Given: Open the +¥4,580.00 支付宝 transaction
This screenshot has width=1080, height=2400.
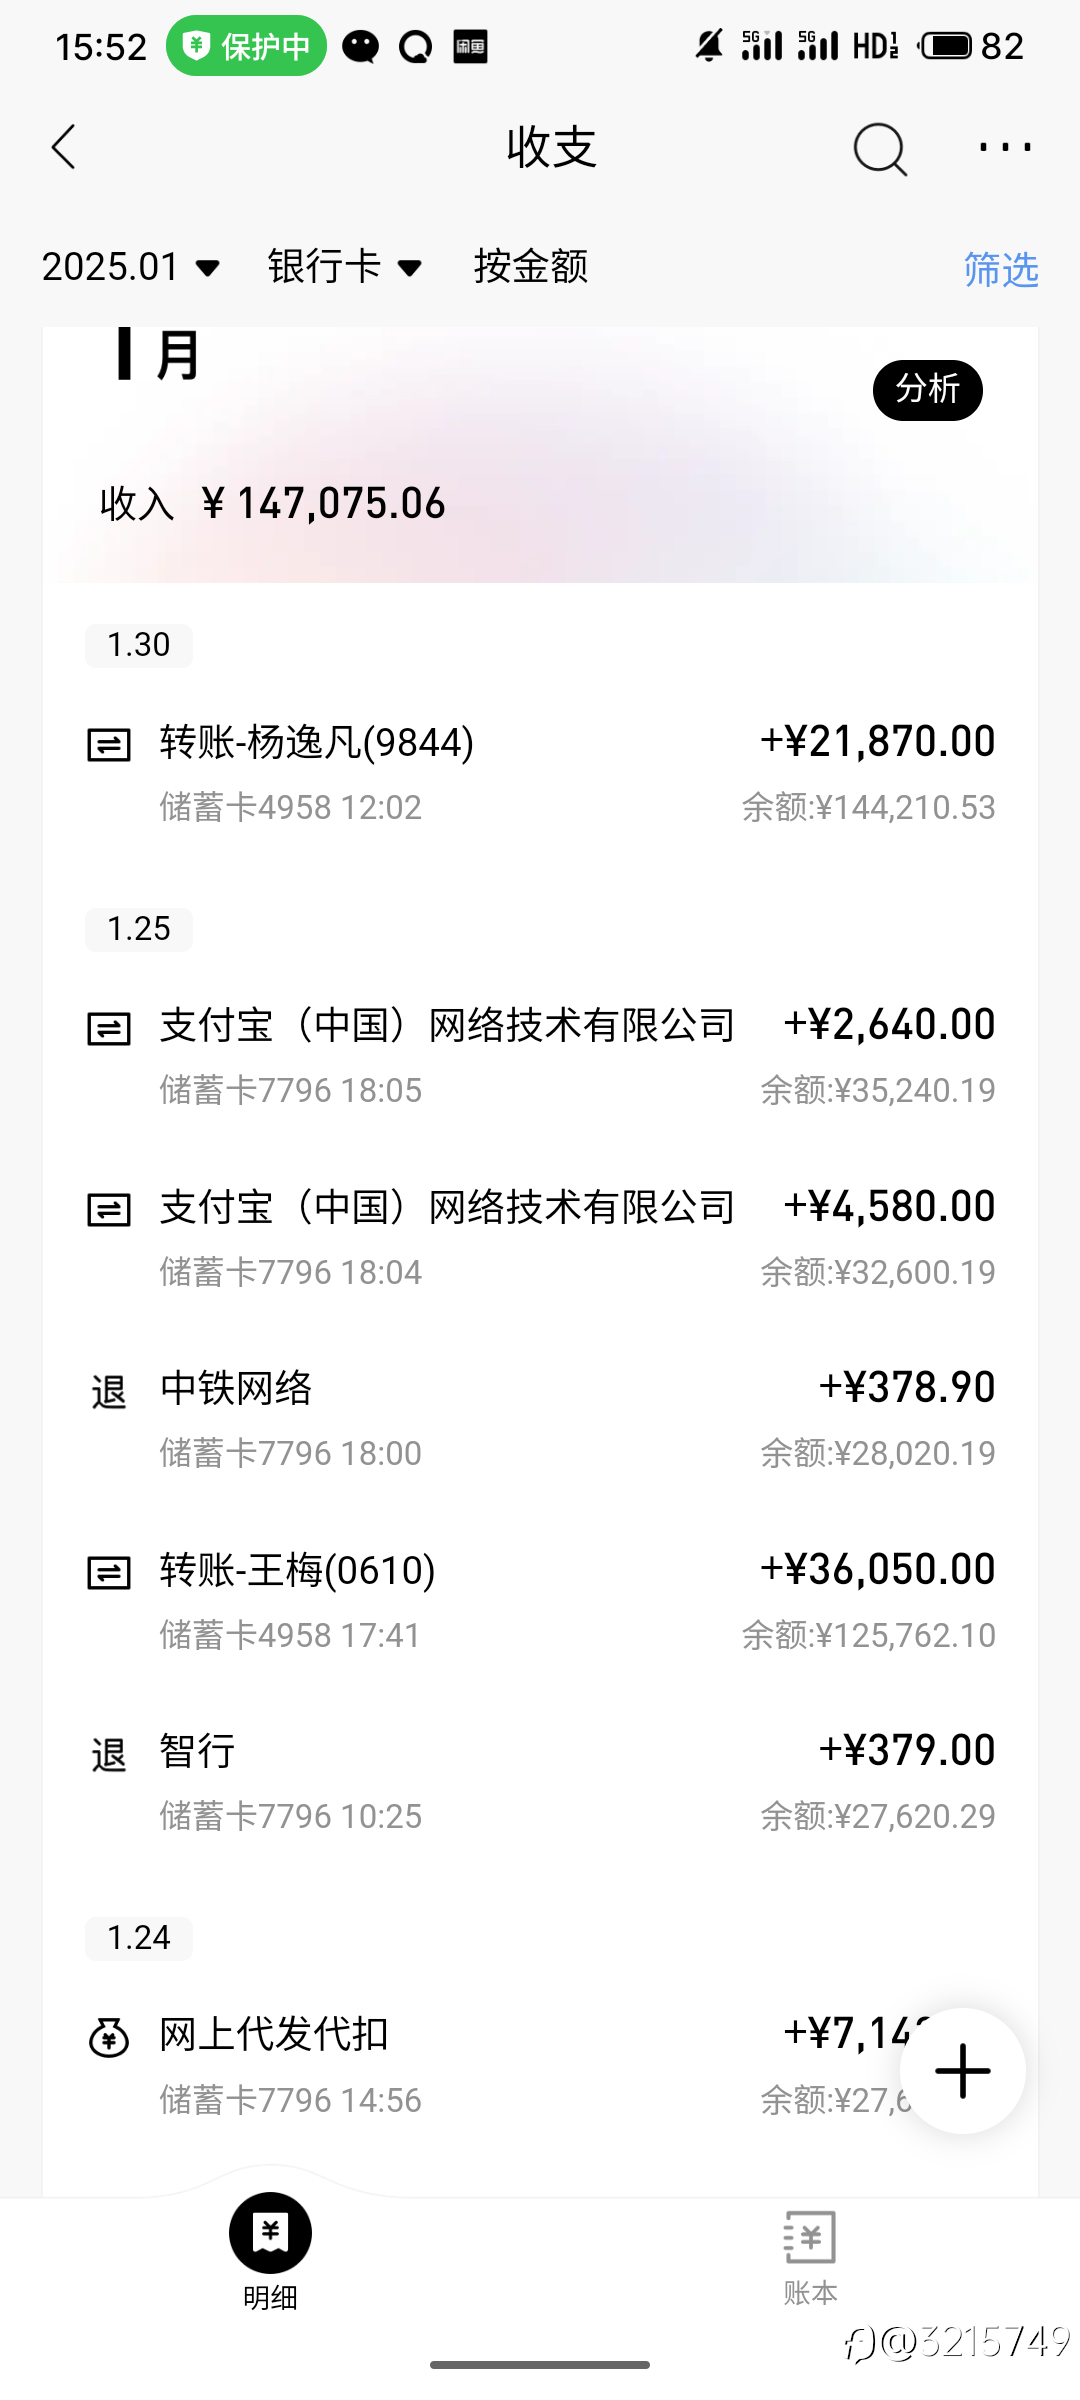Looking at the screenshot, I should pos(540,1237).
